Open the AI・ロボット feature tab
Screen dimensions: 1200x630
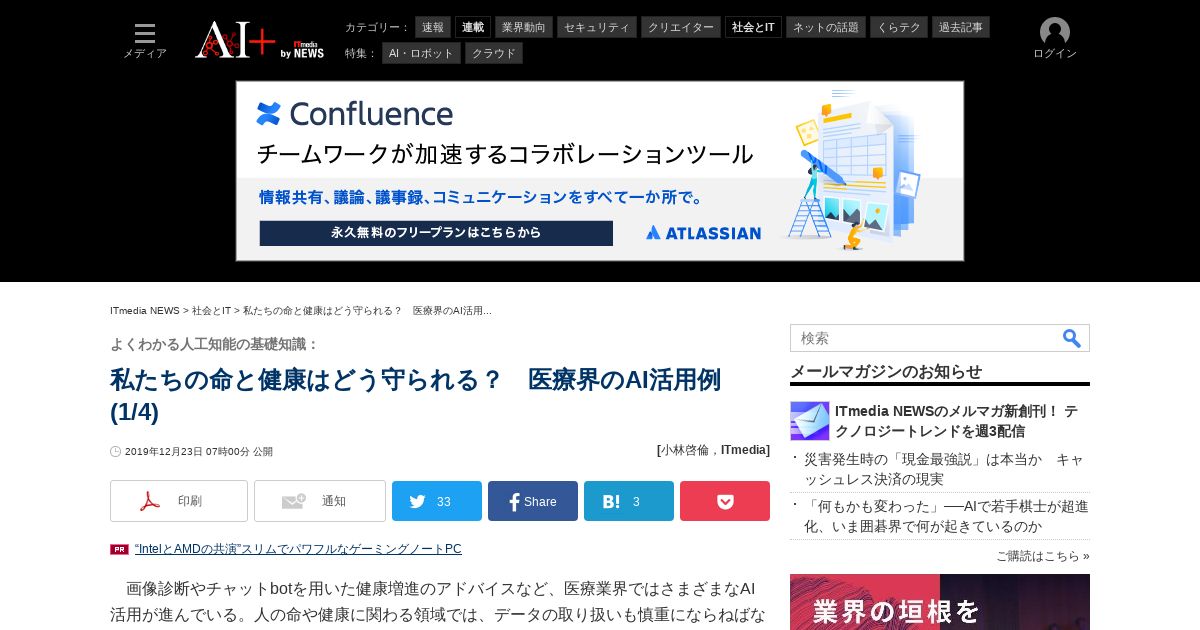[421, 53]
